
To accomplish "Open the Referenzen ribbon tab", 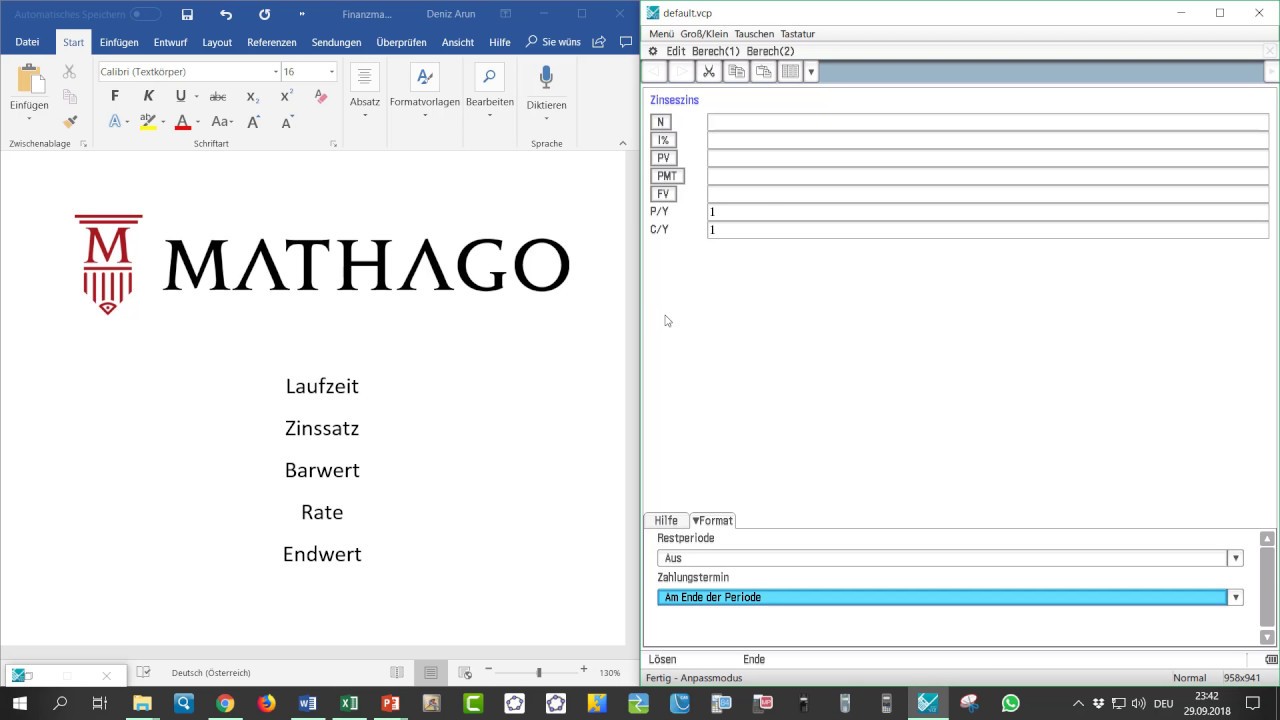I will [272, 42].
